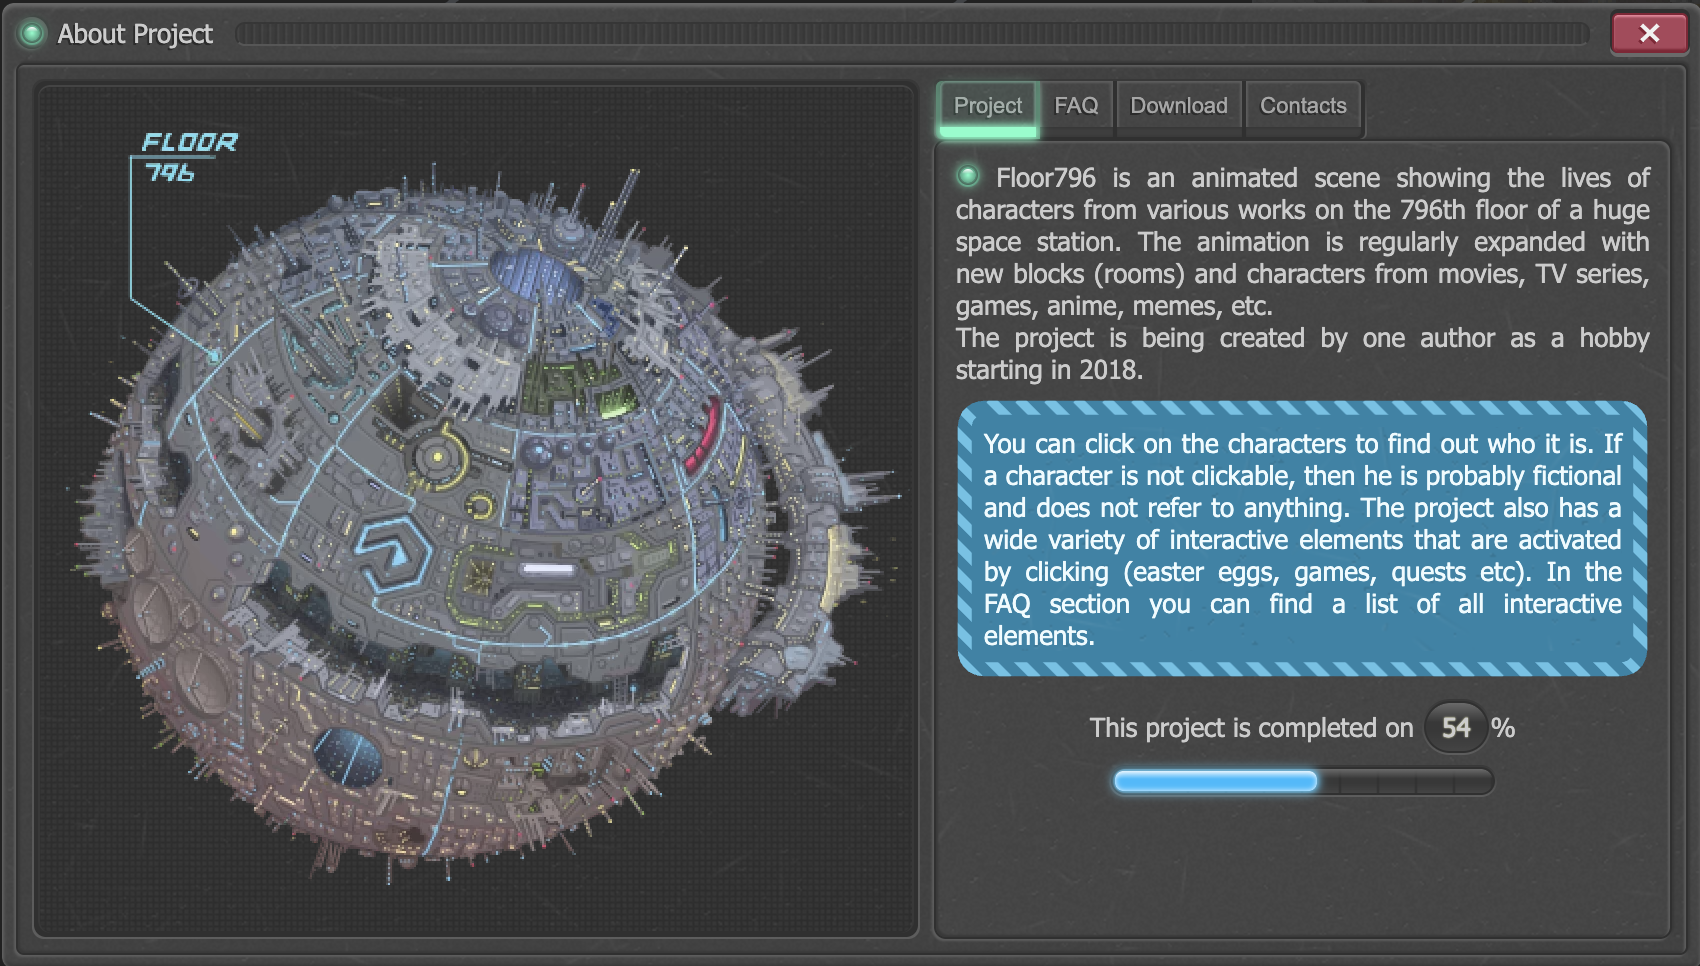Image resolution: width=1700 pixels, height=966 pixels.
Task: Click the unfilled portion of the progress bar
Action: click(1405, 782)
